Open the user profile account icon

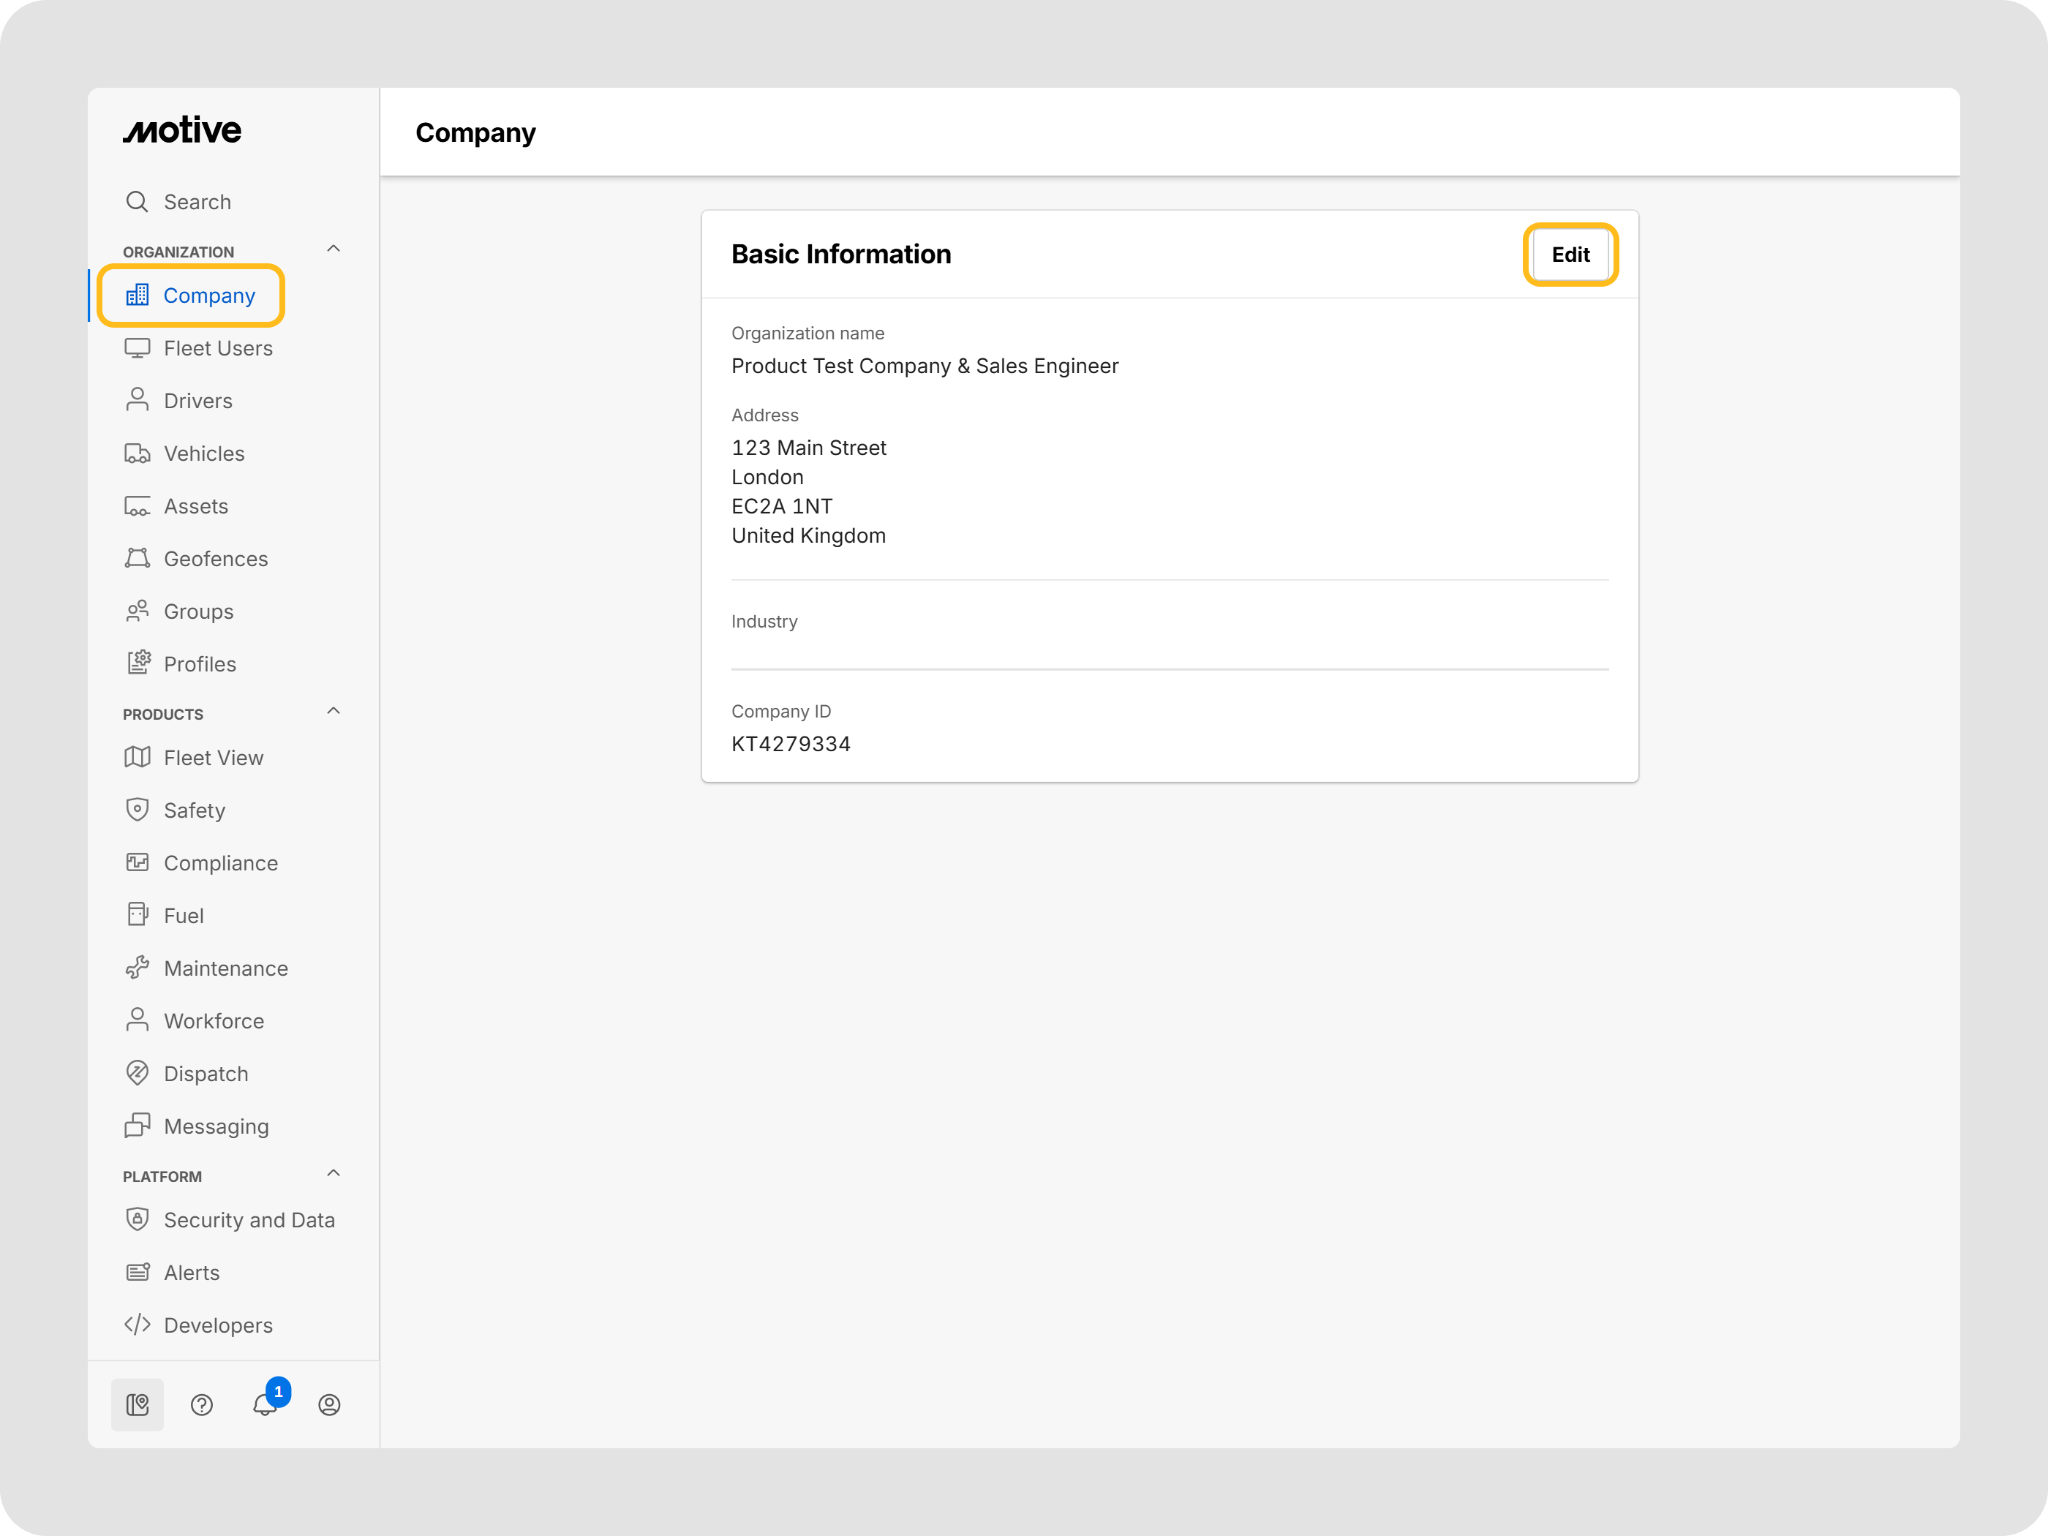(329, 1405)
